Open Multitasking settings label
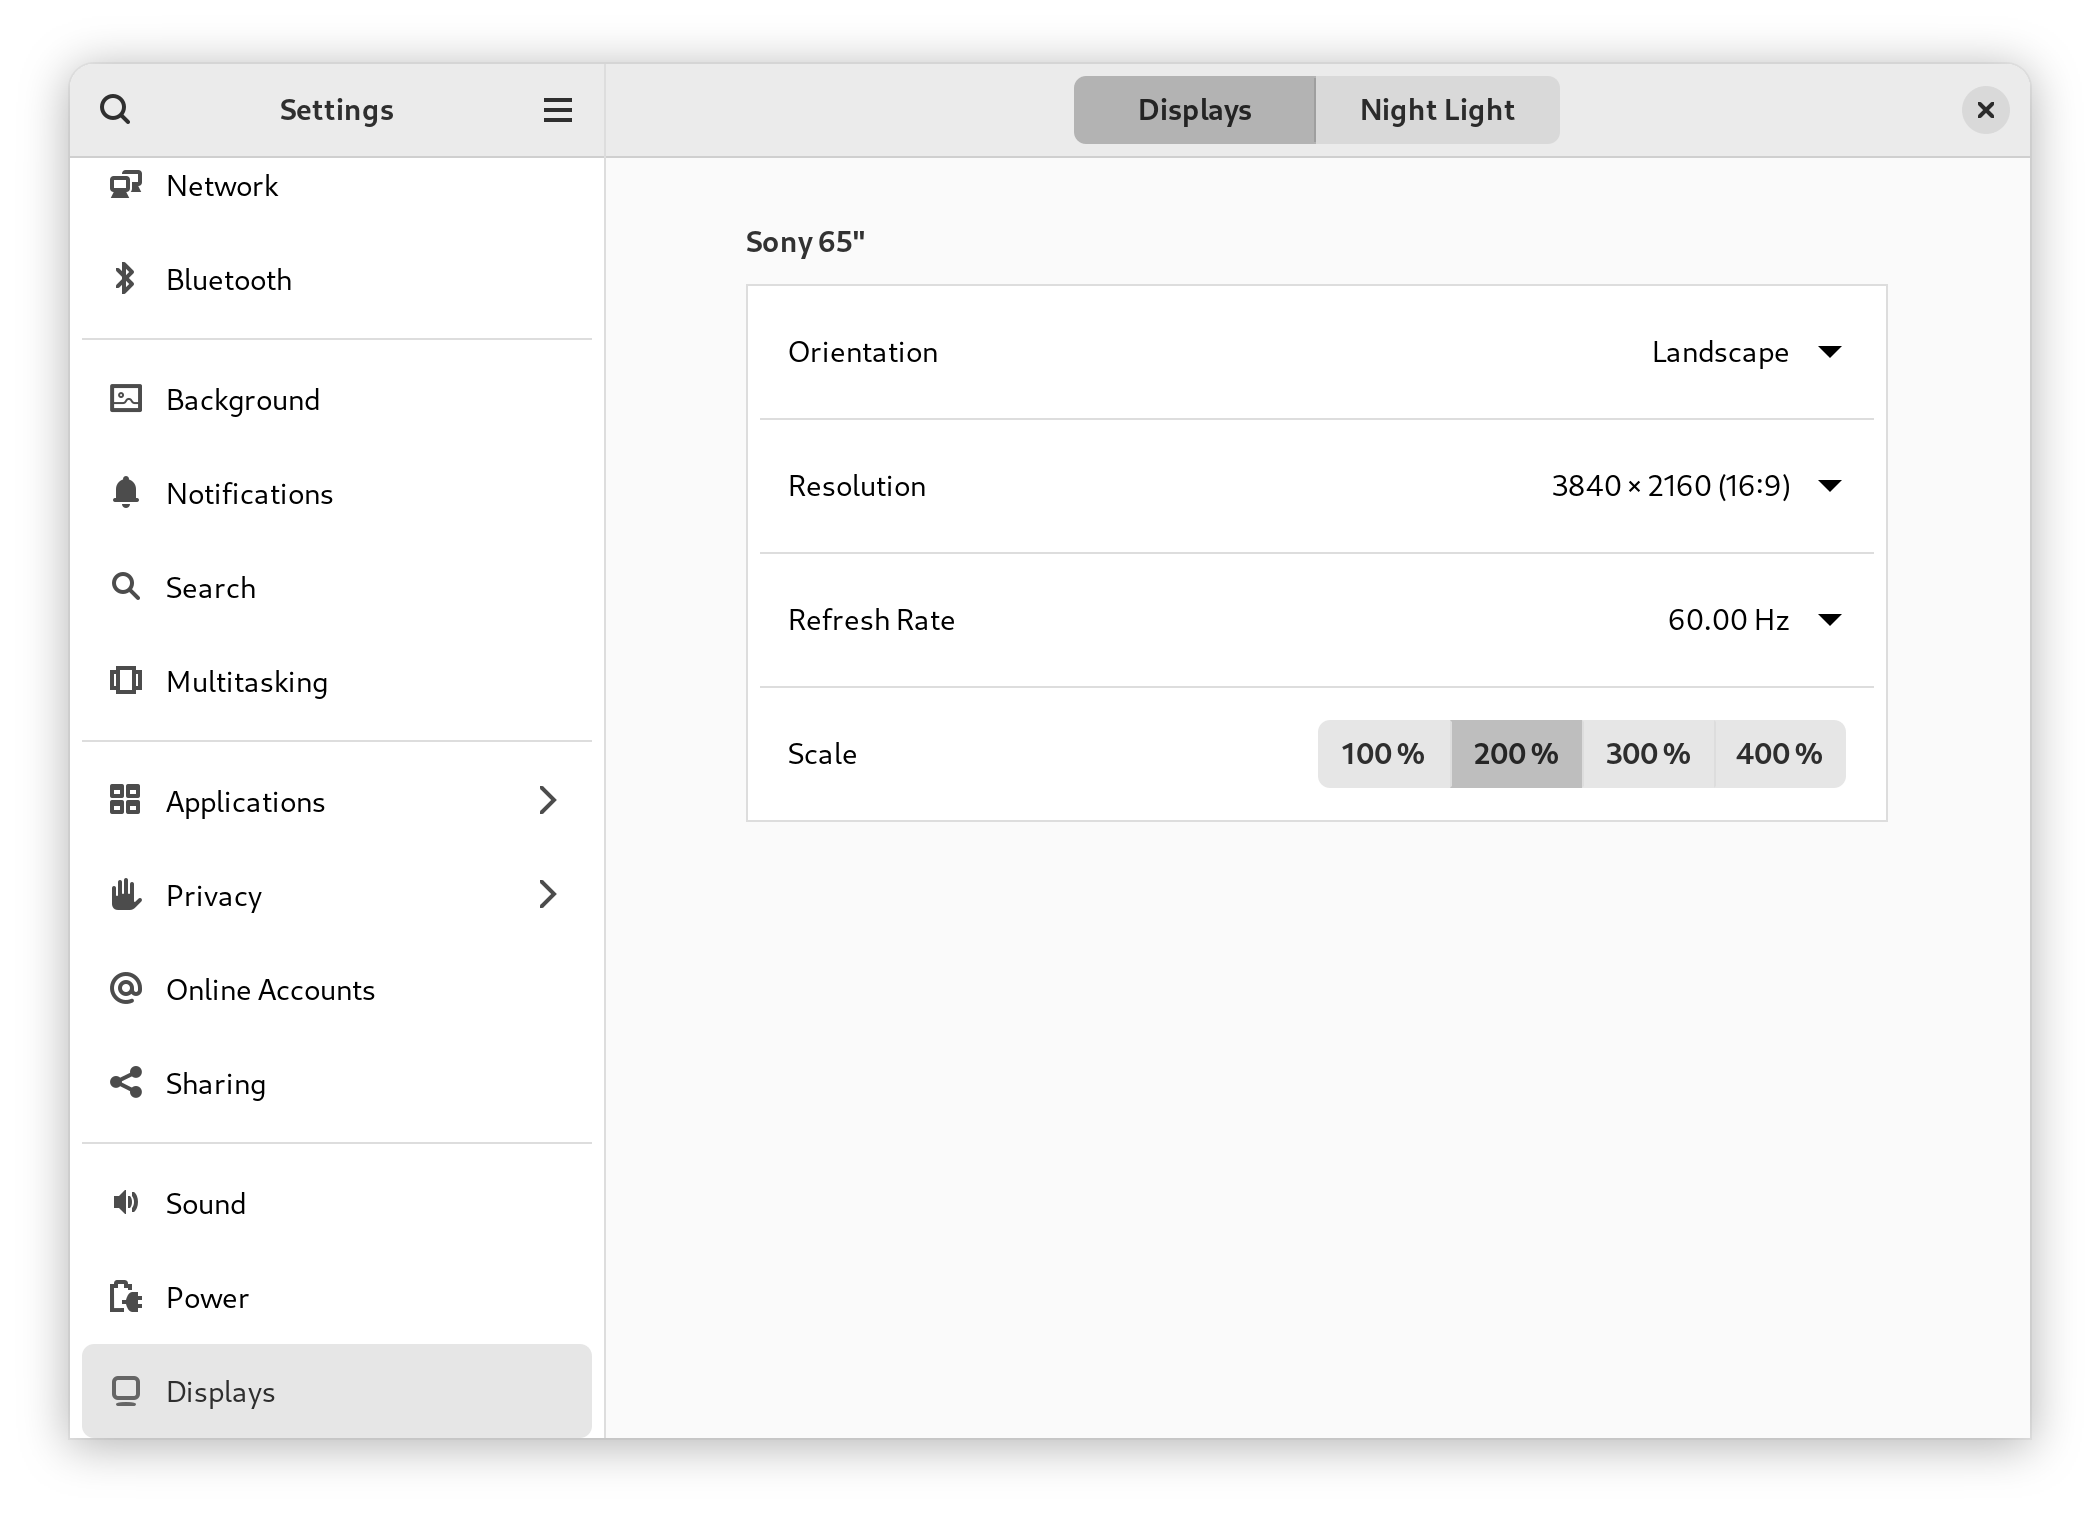 tap(247, 682)
